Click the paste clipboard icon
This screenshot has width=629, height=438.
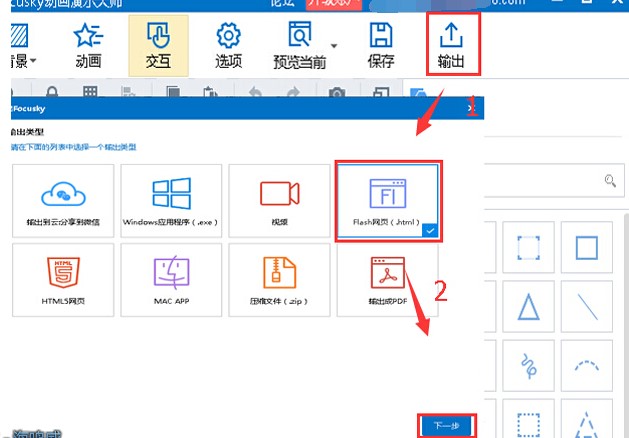[210, 92]
